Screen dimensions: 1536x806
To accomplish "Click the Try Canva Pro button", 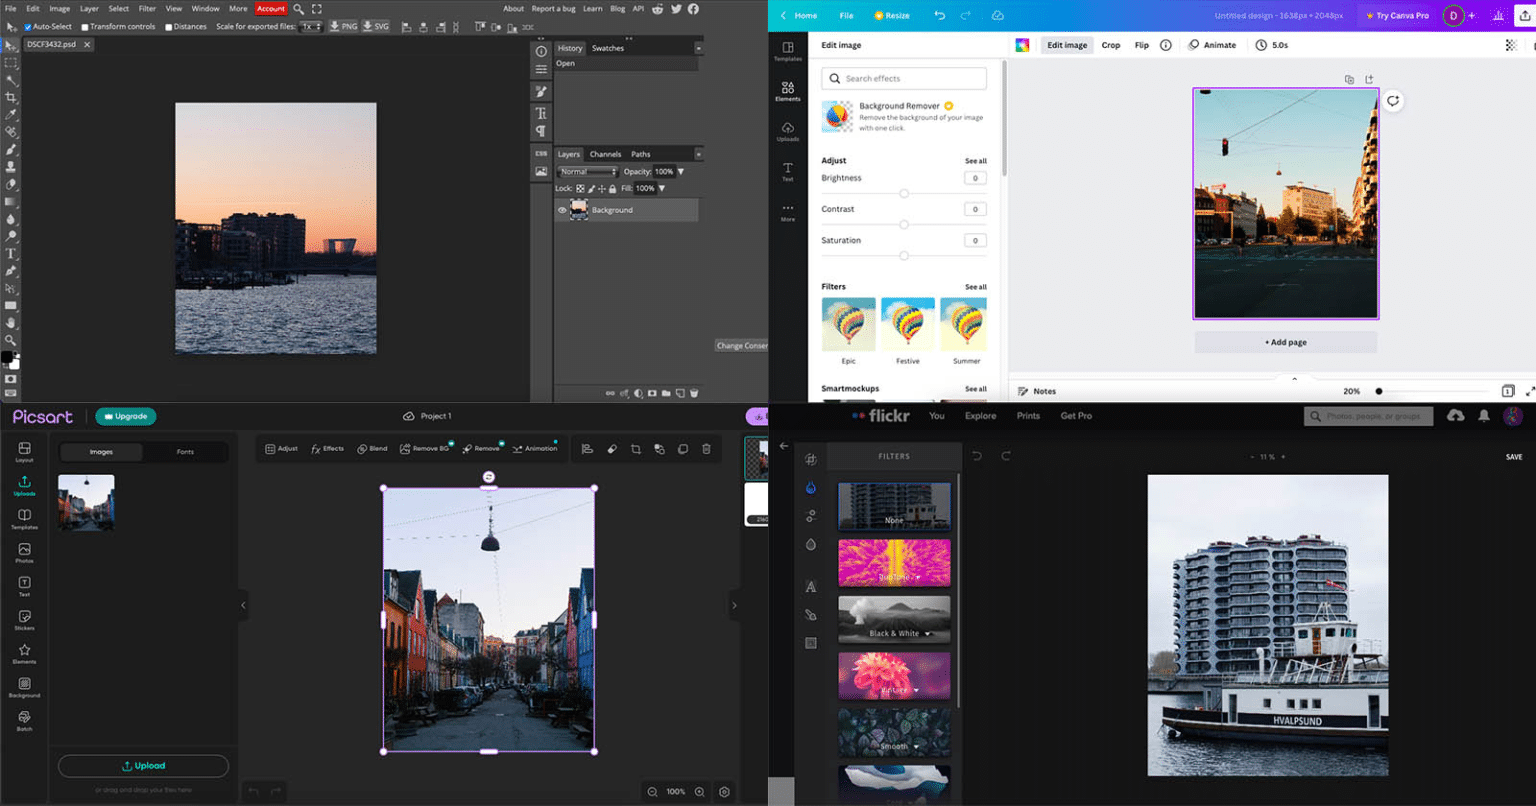I will (1397, 15).
